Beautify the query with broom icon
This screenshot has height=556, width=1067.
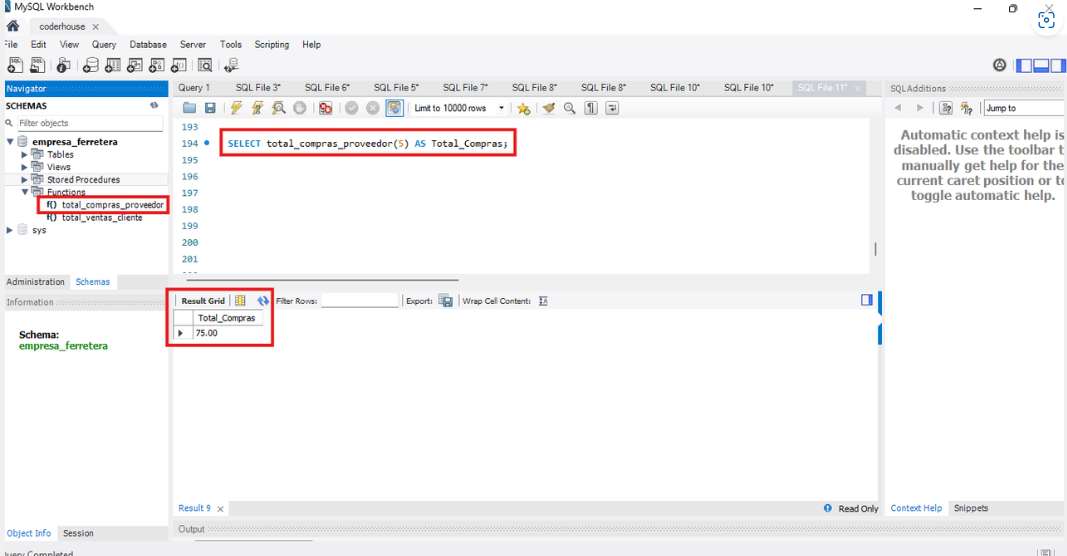pyautogui.click(x=548, y=108)
